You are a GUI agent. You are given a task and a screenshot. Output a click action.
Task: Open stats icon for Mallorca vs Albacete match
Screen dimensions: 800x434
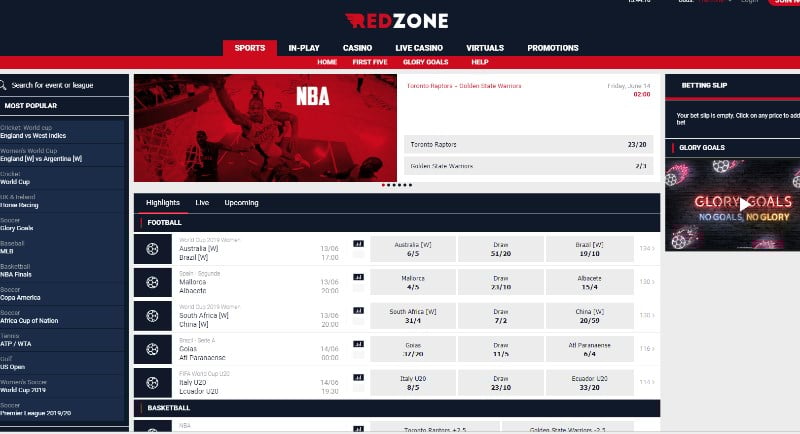click(359, 277)
